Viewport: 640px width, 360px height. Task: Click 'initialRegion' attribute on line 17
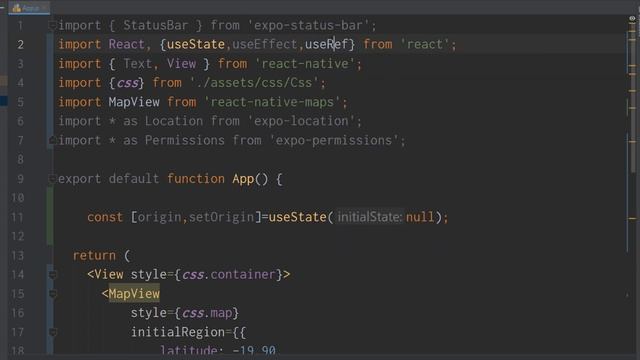[178, 332]
